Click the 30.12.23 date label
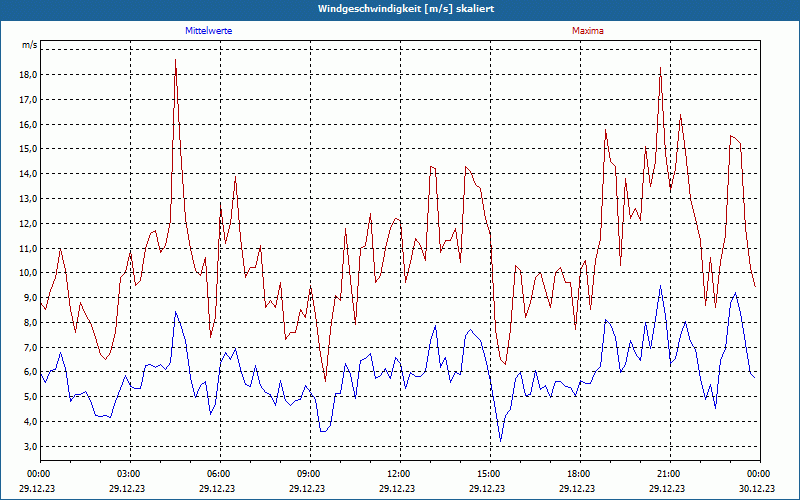 (757, 488)
